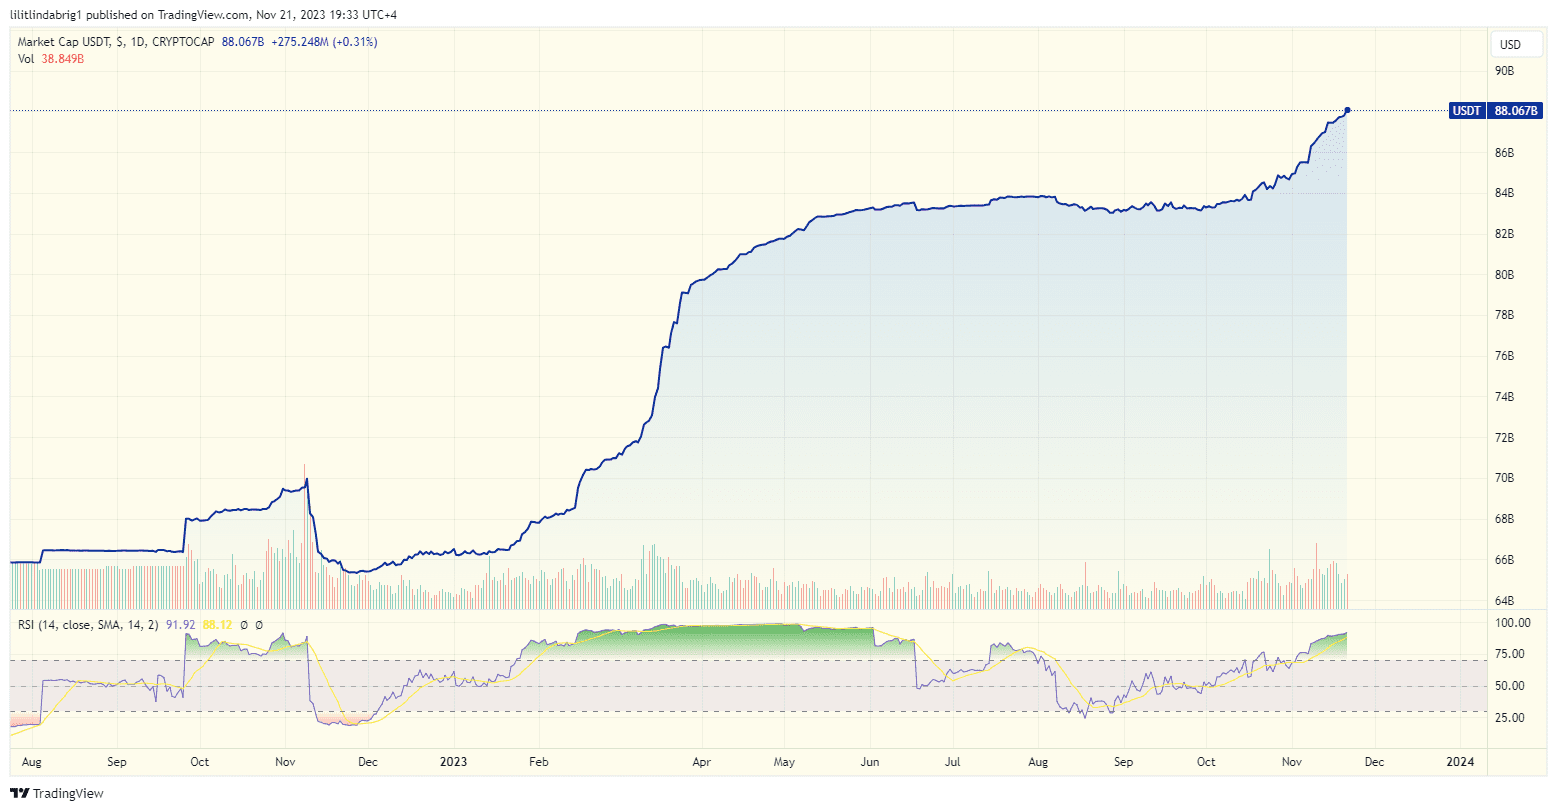Select the Nov label on time axis
1557x811 pixels.
[x=1292, y=761]
